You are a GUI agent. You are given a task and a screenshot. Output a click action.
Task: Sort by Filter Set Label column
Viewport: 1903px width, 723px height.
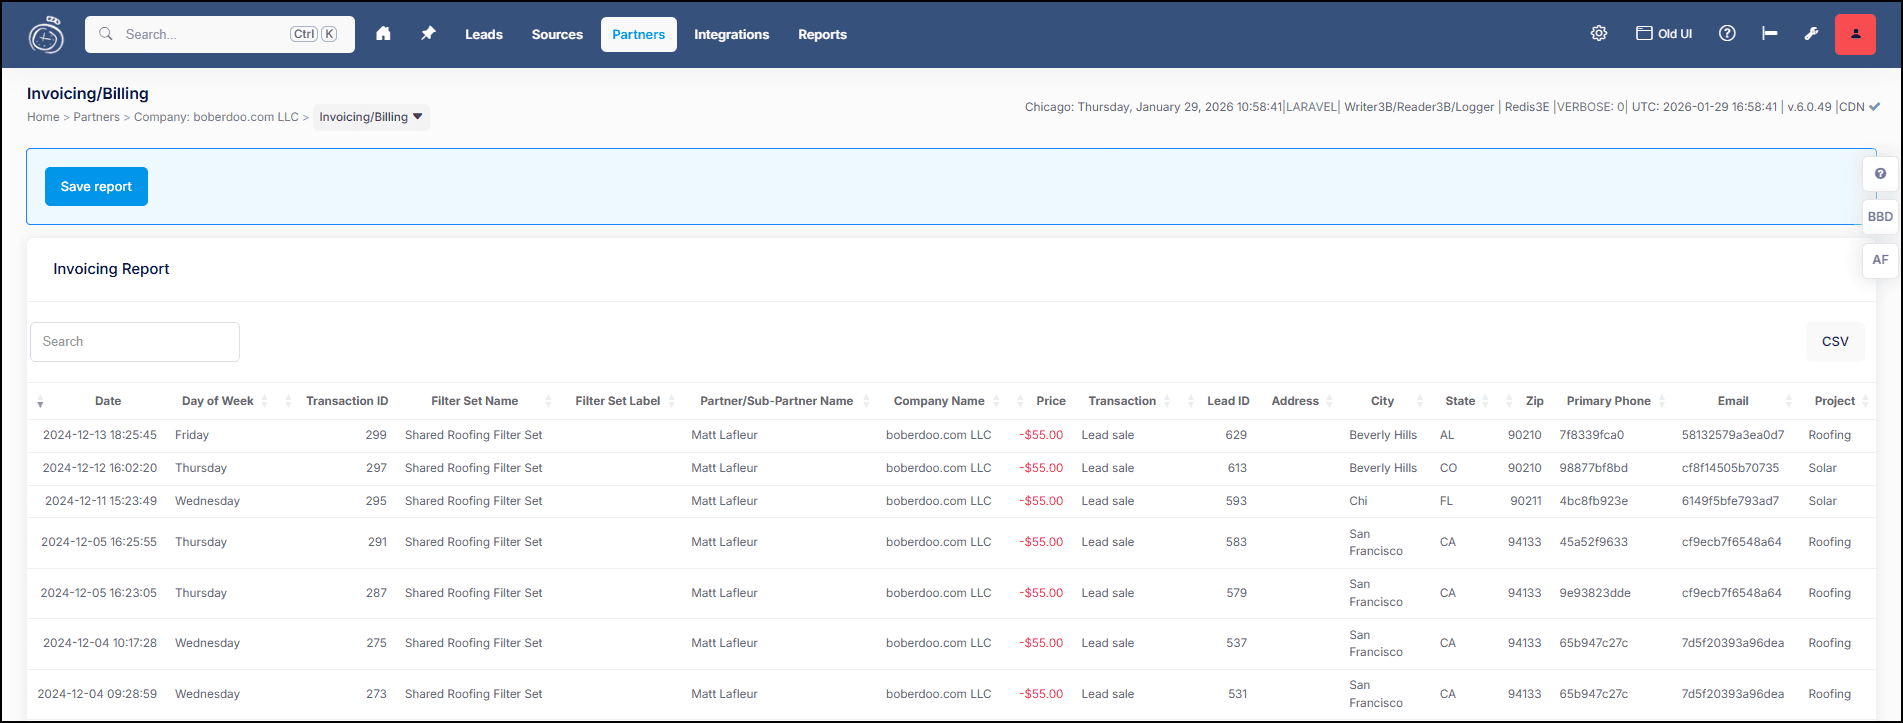click(618, 401)
